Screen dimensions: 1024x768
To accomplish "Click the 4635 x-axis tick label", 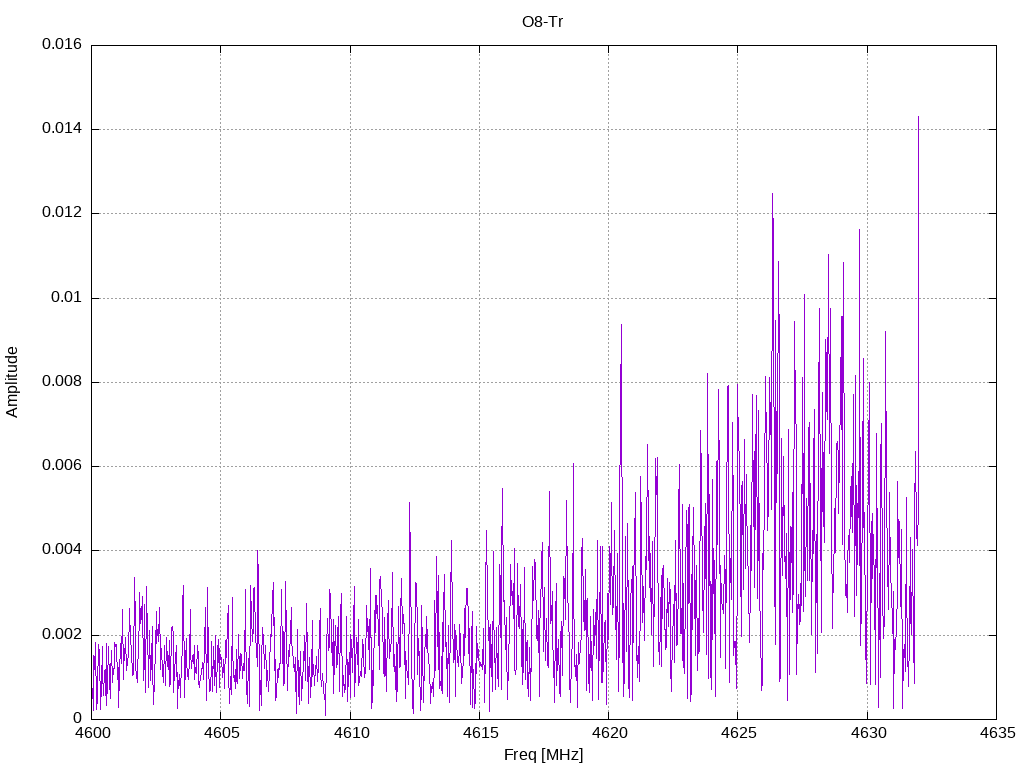I will click(996, 733).
